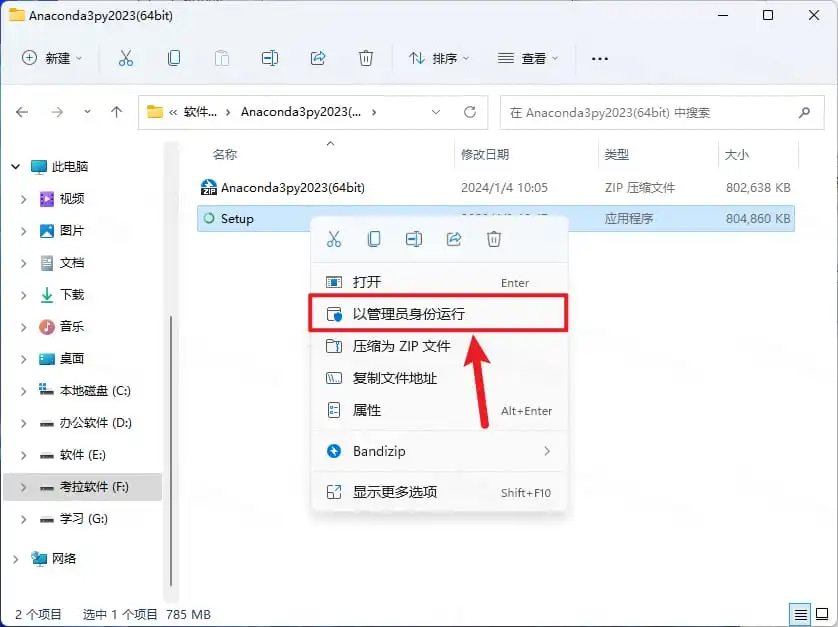The height and width of the screenshot is (627, 838).
Task: Click the Cut icon in the context menu
Action: (x=334, y=239)
